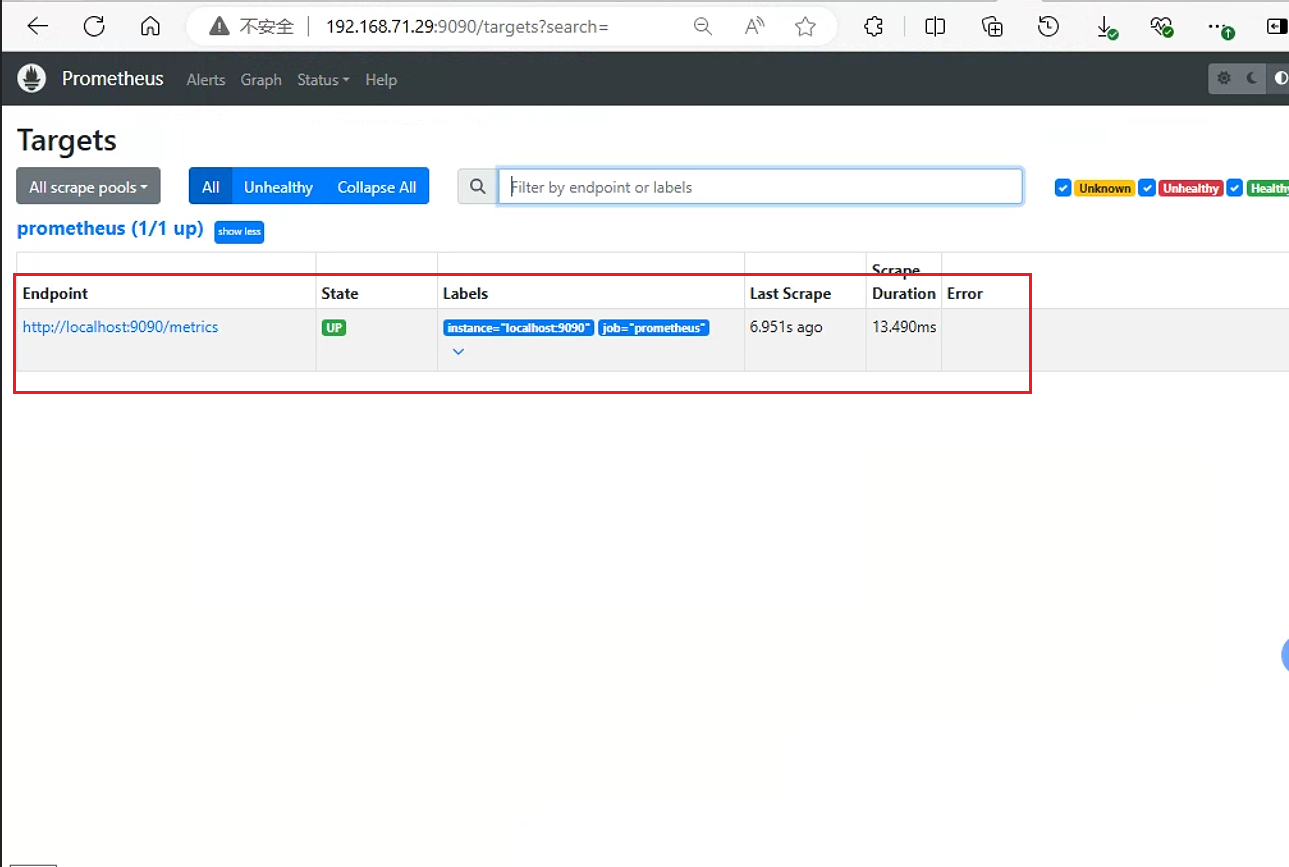Open the browser home page icon
1289x867 pixels.
(x=150, y=27)
